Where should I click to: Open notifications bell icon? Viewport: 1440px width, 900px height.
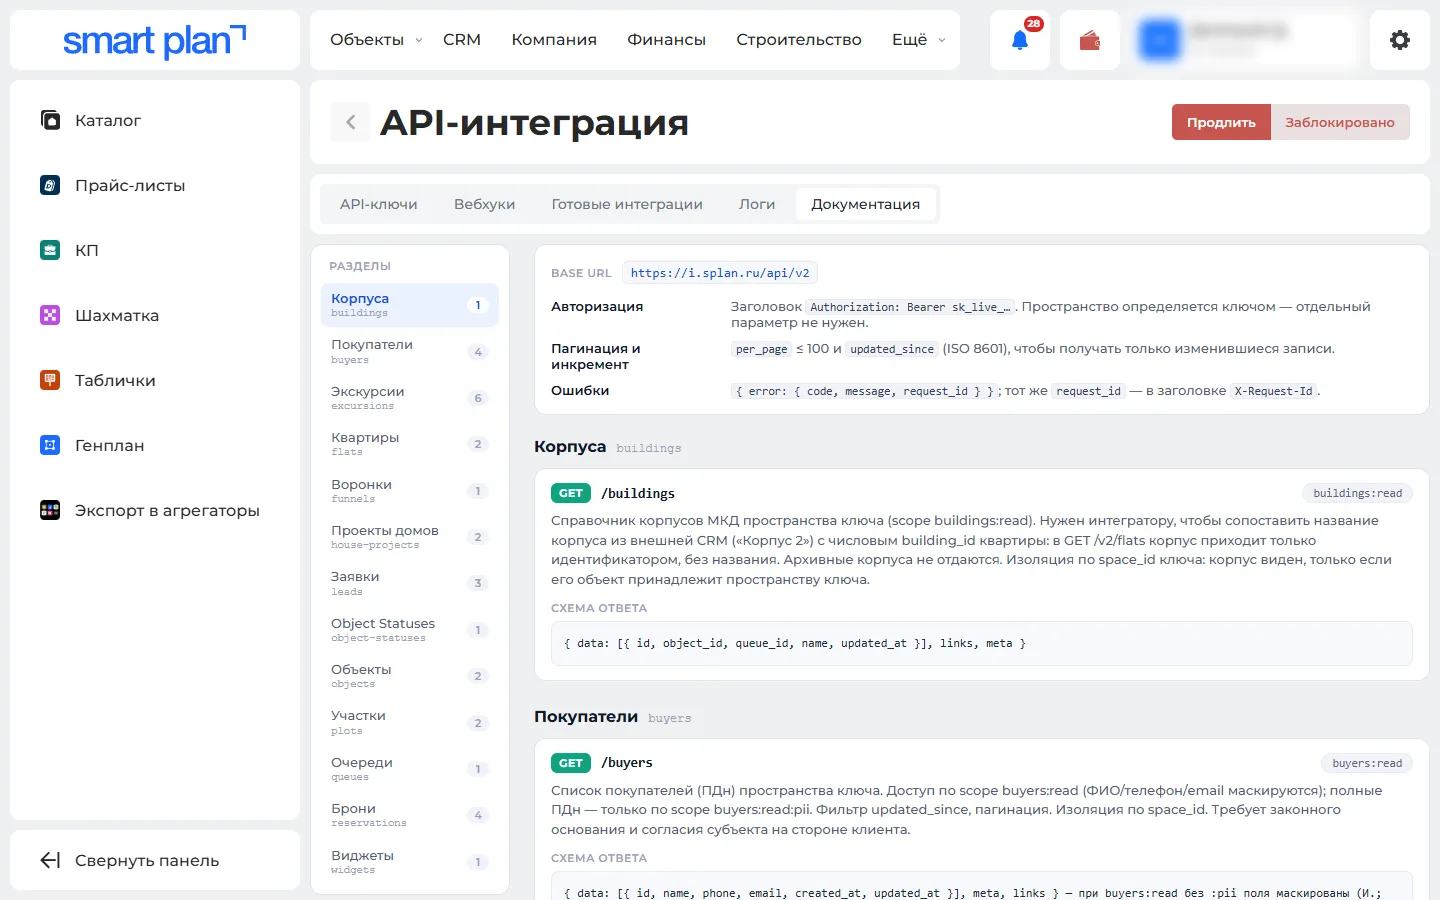(1020, 40)
